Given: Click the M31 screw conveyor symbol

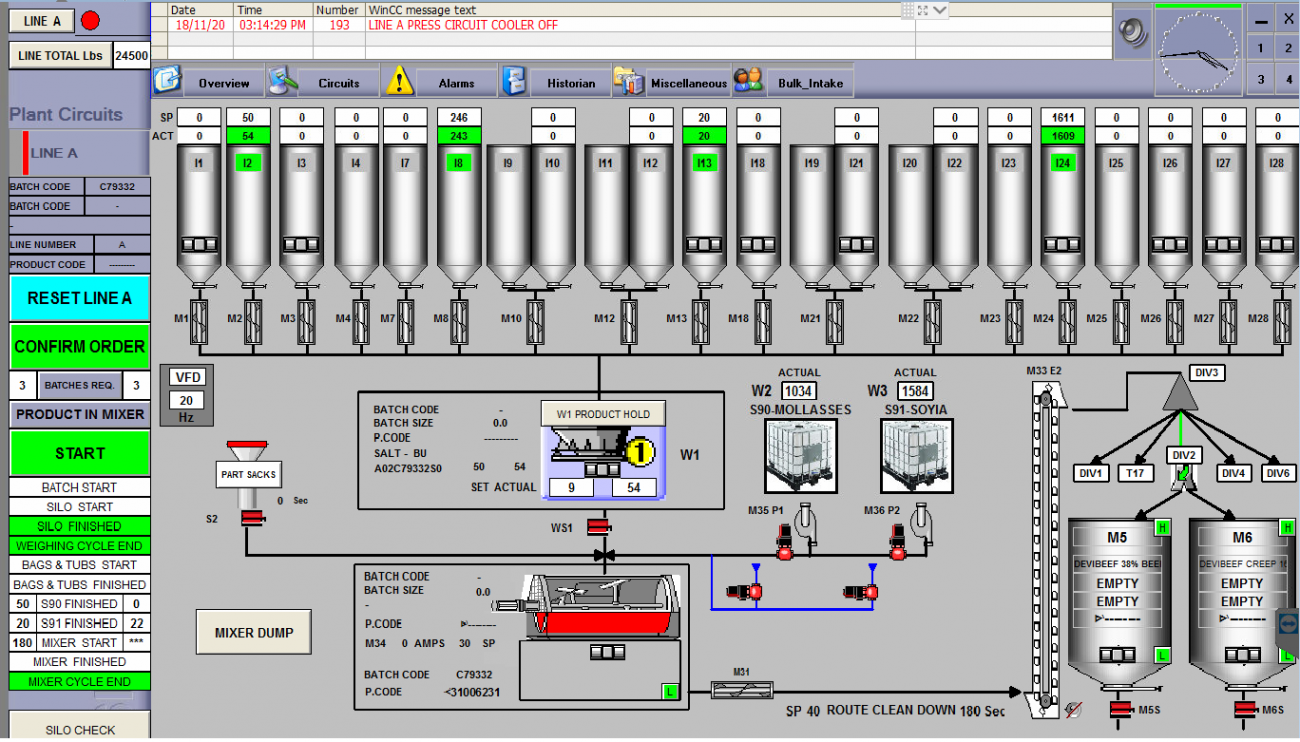Looking at the screenshot, I should click(741, 689).
